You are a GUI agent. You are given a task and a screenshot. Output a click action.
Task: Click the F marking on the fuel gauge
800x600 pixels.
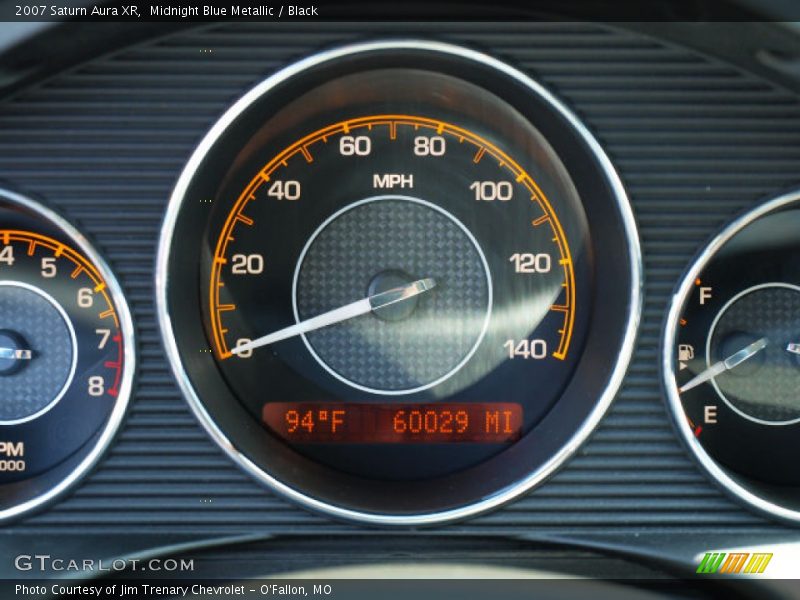[x=705, y=295]
